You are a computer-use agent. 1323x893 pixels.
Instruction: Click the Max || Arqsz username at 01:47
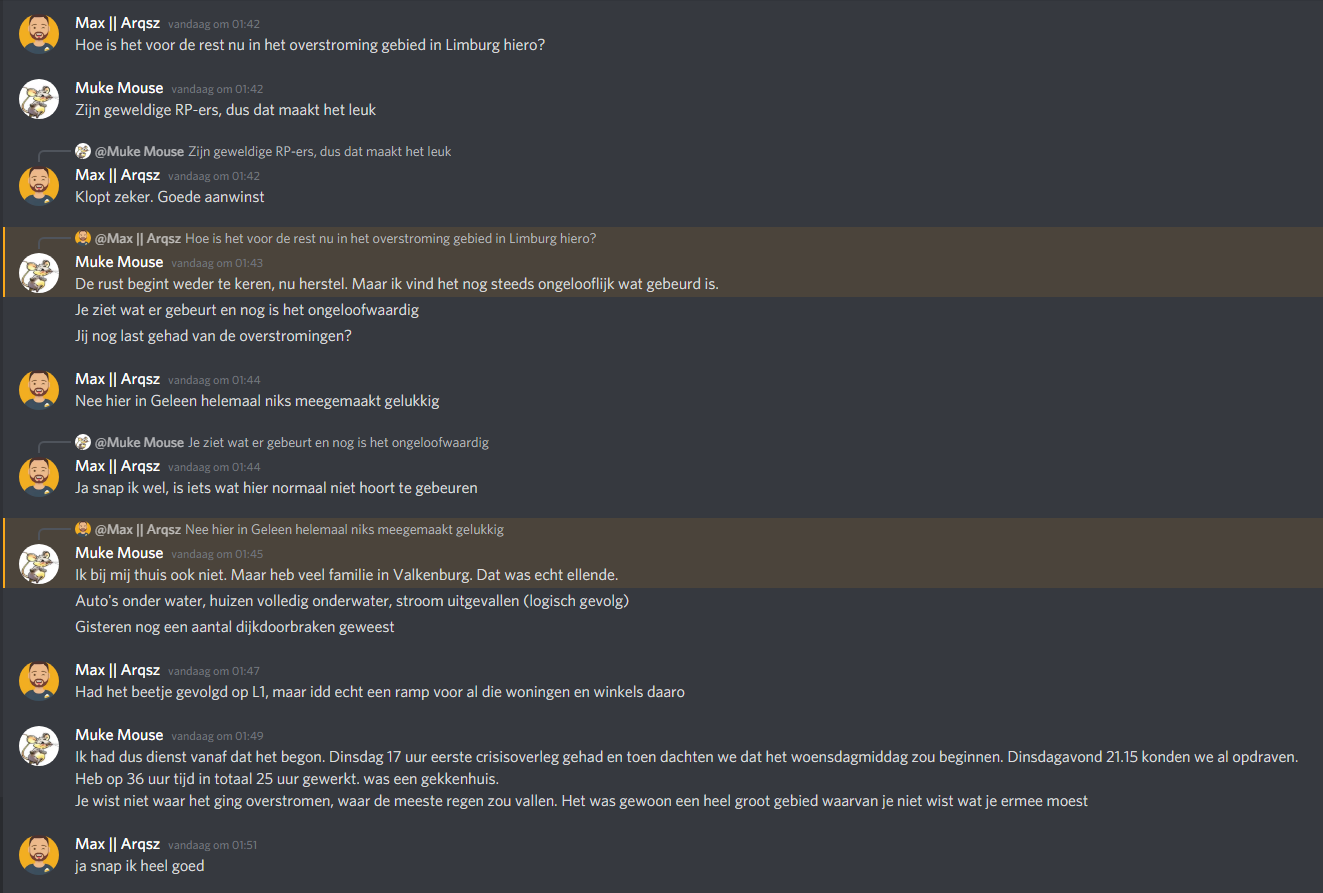pos(117,670)
